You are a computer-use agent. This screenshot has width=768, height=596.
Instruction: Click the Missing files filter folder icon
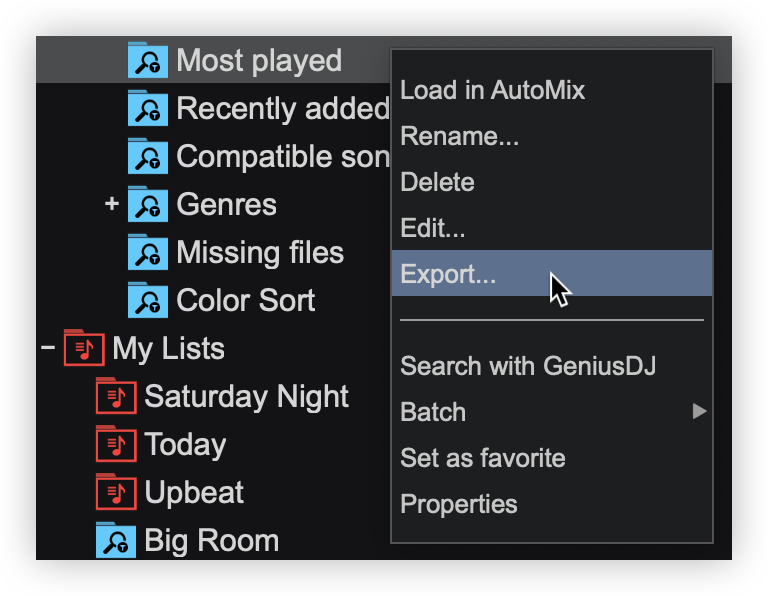[147, 253]
